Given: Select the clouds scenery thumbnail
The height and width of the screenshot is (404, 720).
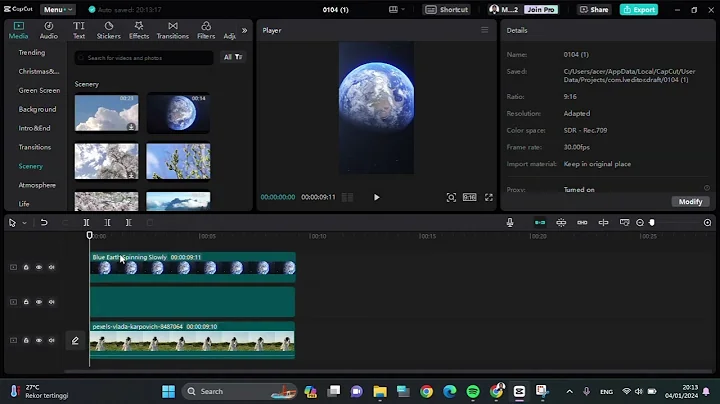Looking at the screenshot, I should (106, 113).
